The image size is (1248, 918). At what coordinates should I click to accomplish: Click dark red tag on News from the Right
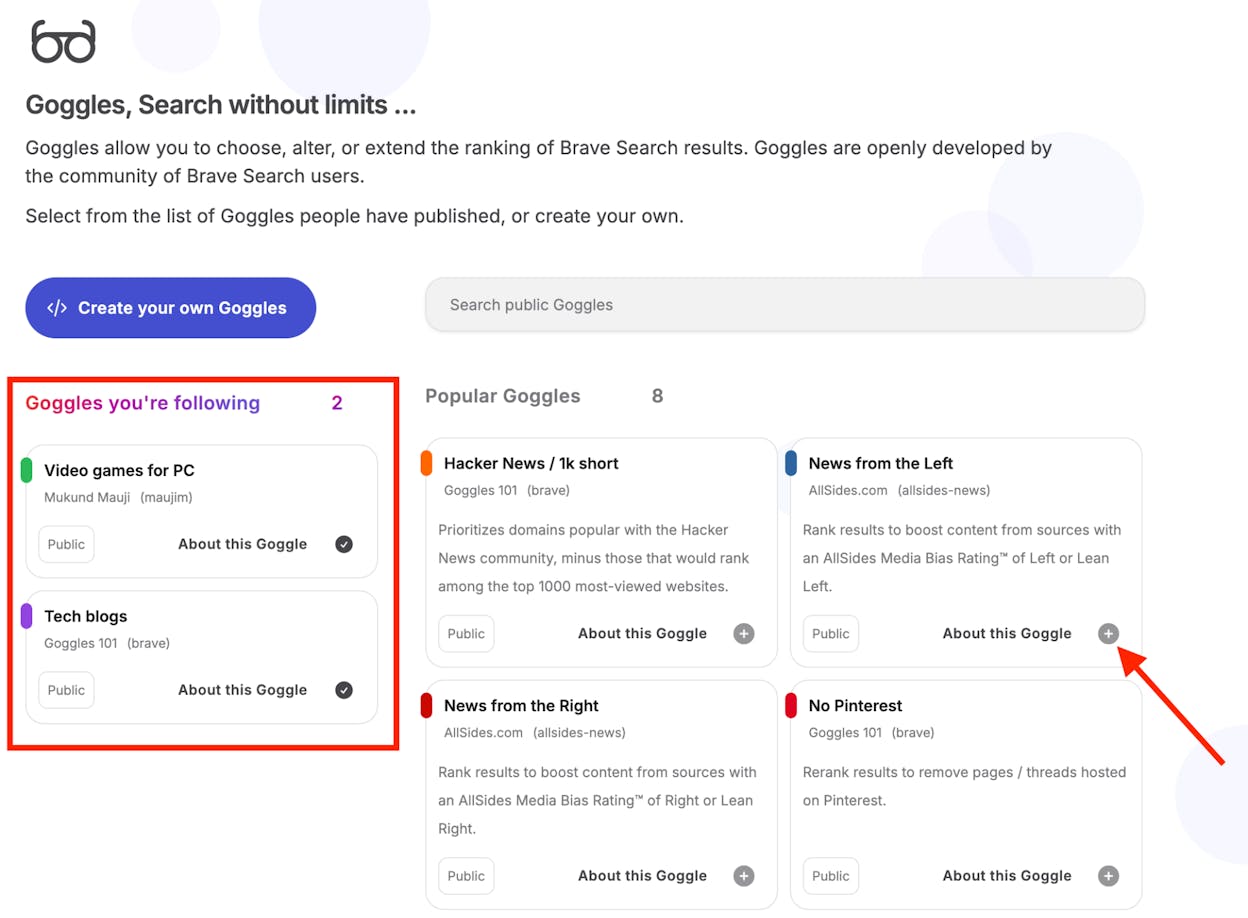427,706
